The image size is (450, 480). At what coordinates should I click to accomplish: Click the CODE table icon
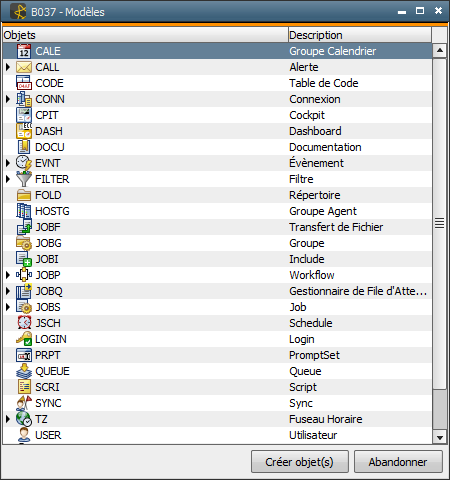point(24,83)
